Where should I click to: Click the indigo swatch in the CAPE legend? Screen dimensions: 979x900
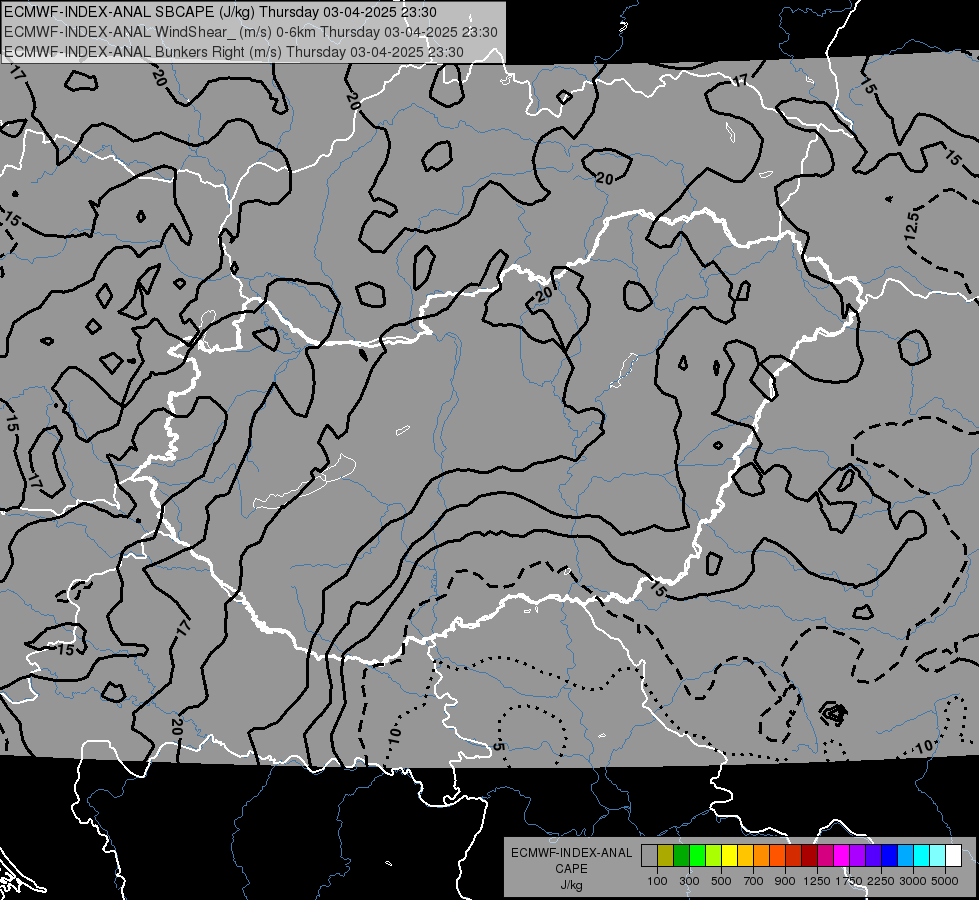pos(874,856)
